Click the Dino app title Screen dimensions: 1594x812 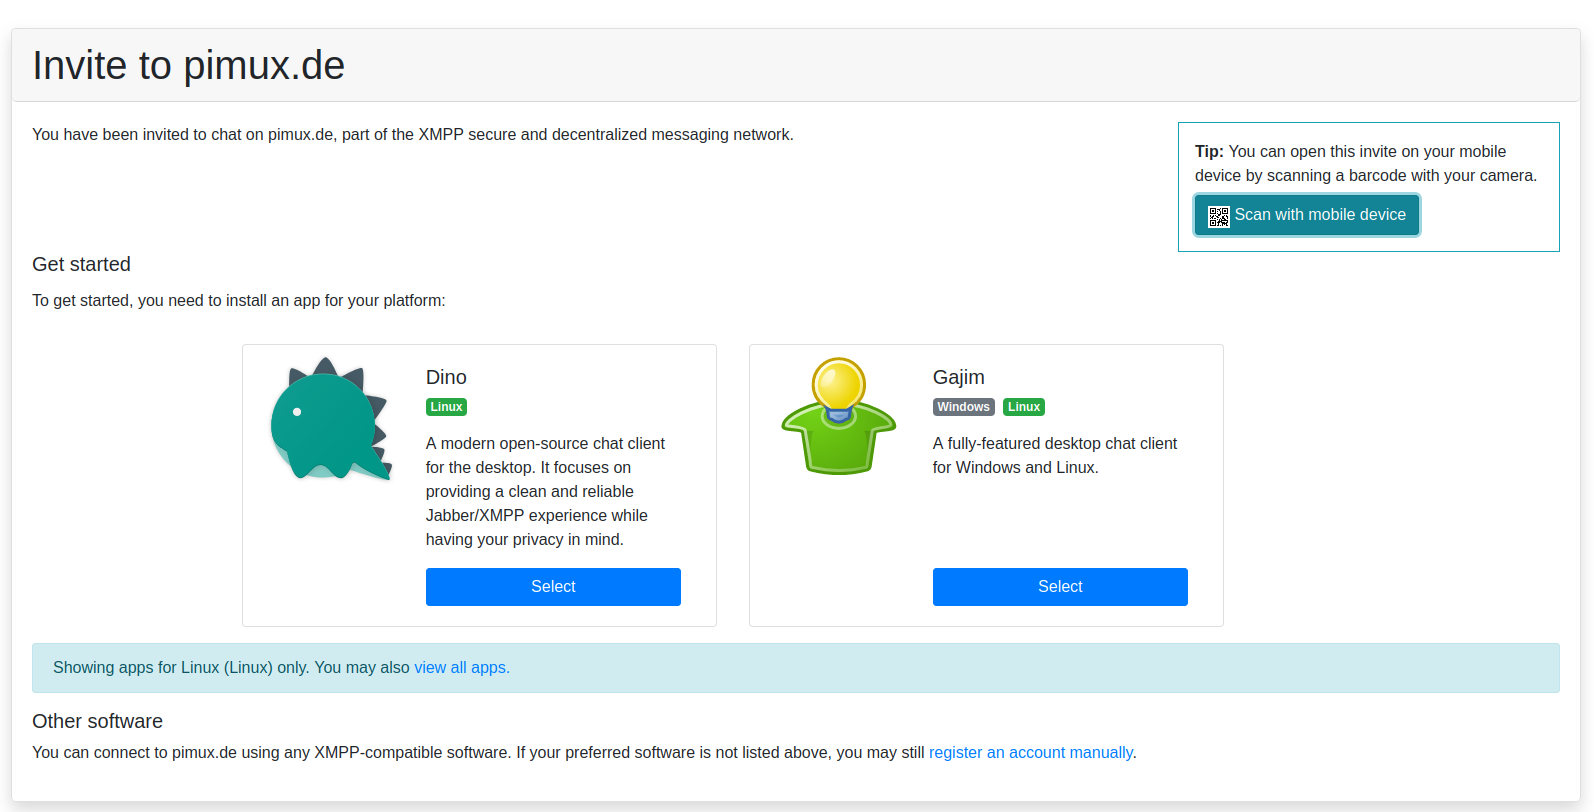coord(446,377)
